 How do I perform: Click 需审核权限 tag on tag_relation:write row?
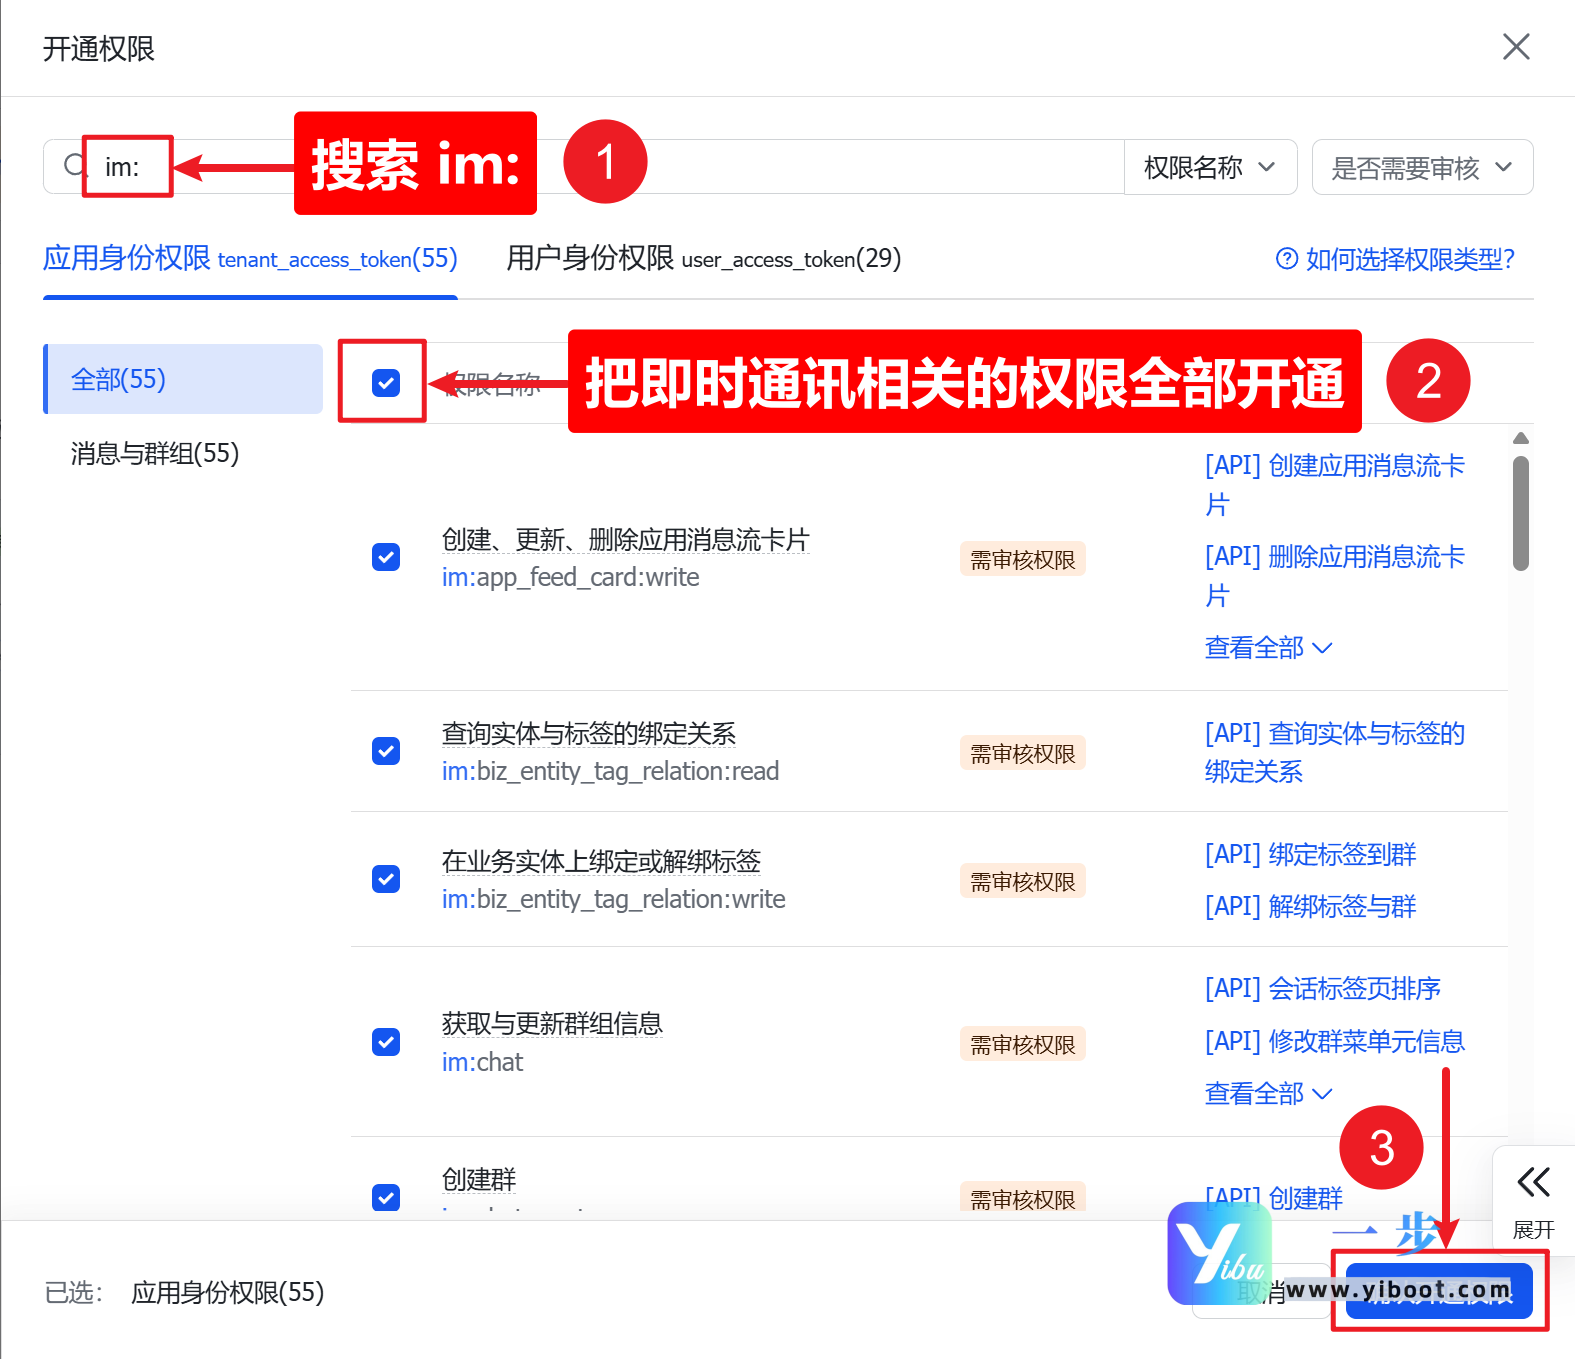1023,881
